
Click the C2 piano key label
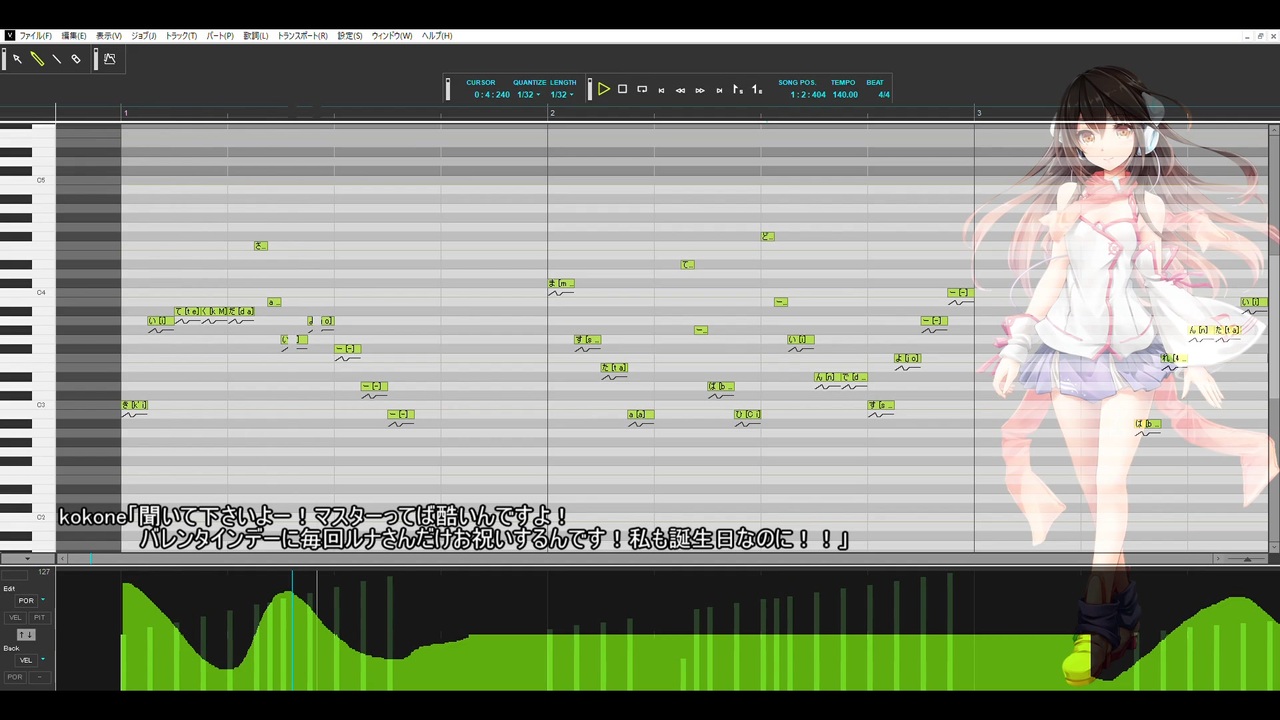click(41, 517)
